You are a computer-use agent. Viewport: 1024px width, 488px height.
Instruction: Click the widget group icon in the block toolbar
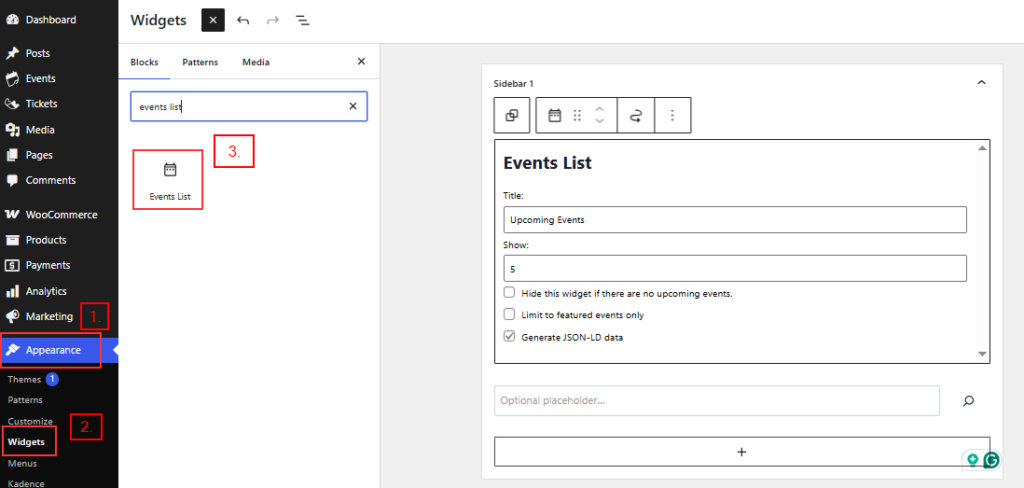pos(511,115)
